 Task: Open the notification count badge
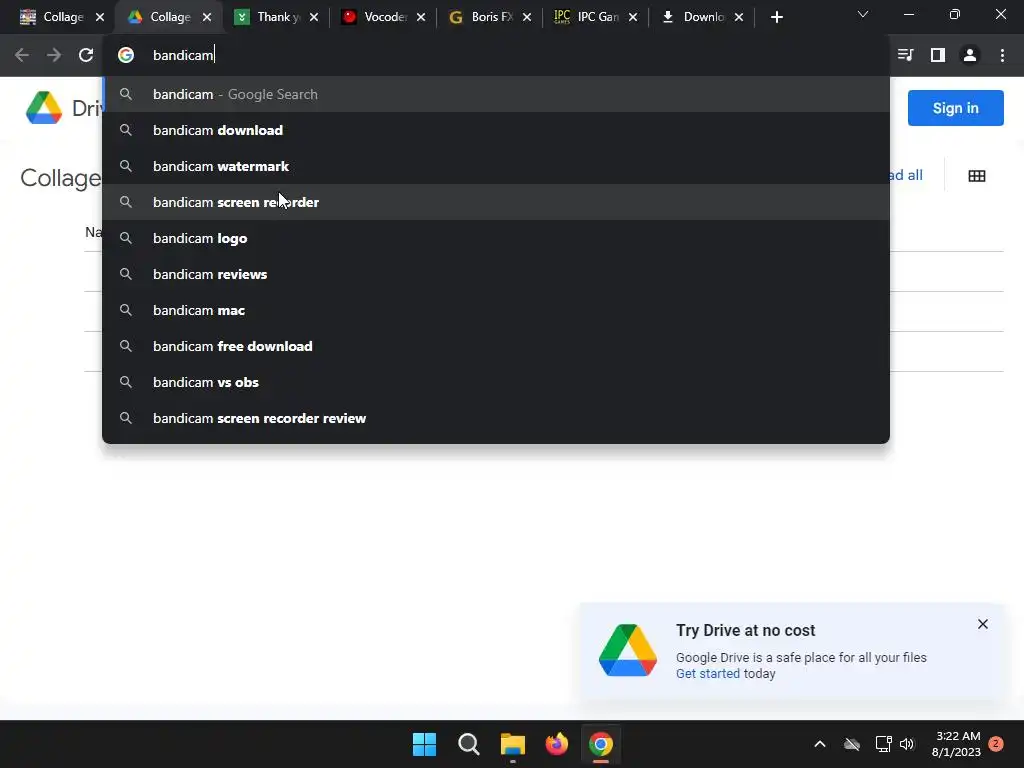click(x=996, y=744)
